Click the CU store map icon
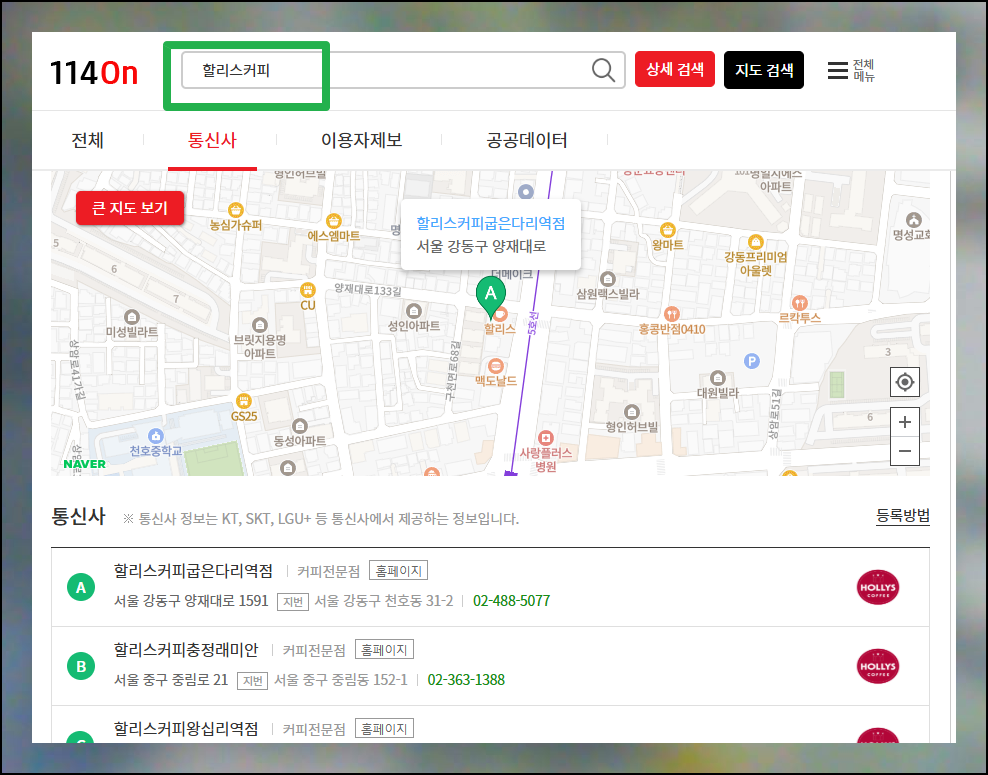This screenshot has height=775, width=988. pyautogui.click(x=307, y=290)
